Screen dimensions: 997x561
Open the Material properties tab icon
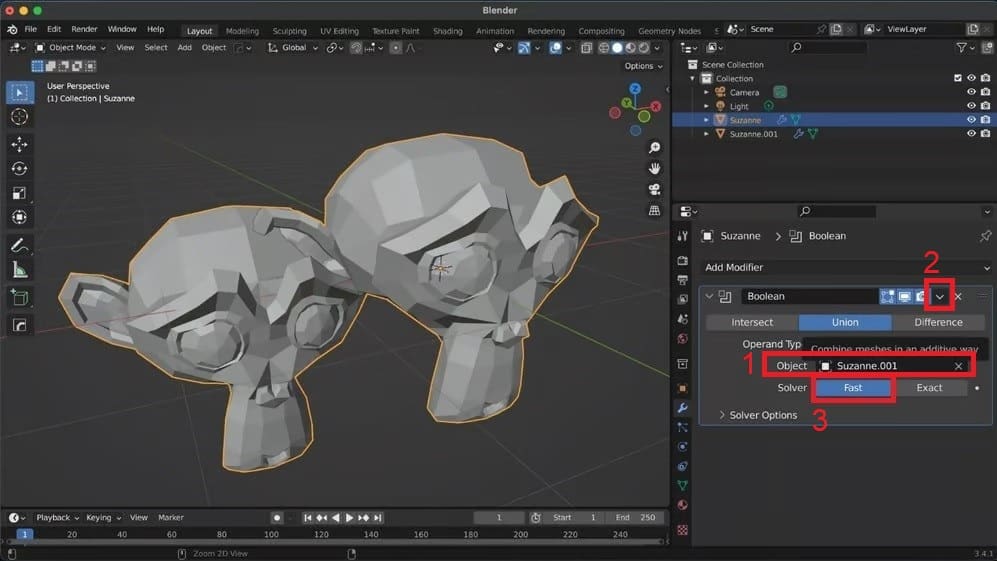pos(682,505)
